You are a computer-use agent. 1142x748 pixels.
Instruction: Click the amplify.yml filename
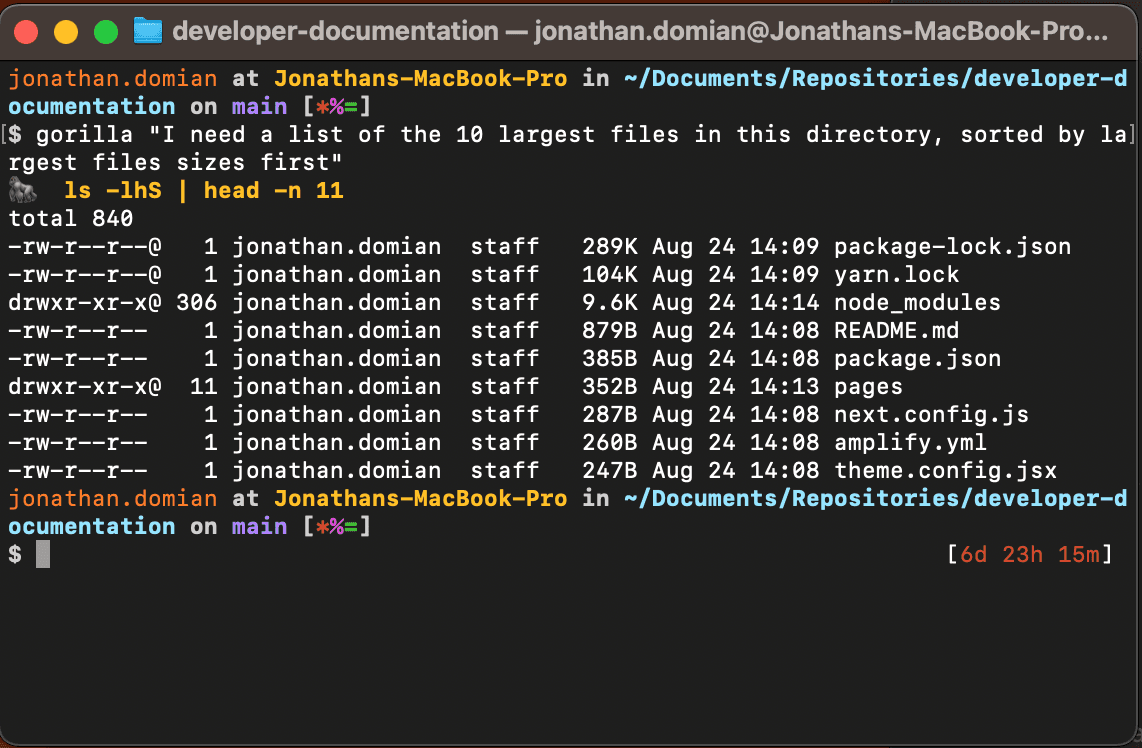click(x=910, y=442)
